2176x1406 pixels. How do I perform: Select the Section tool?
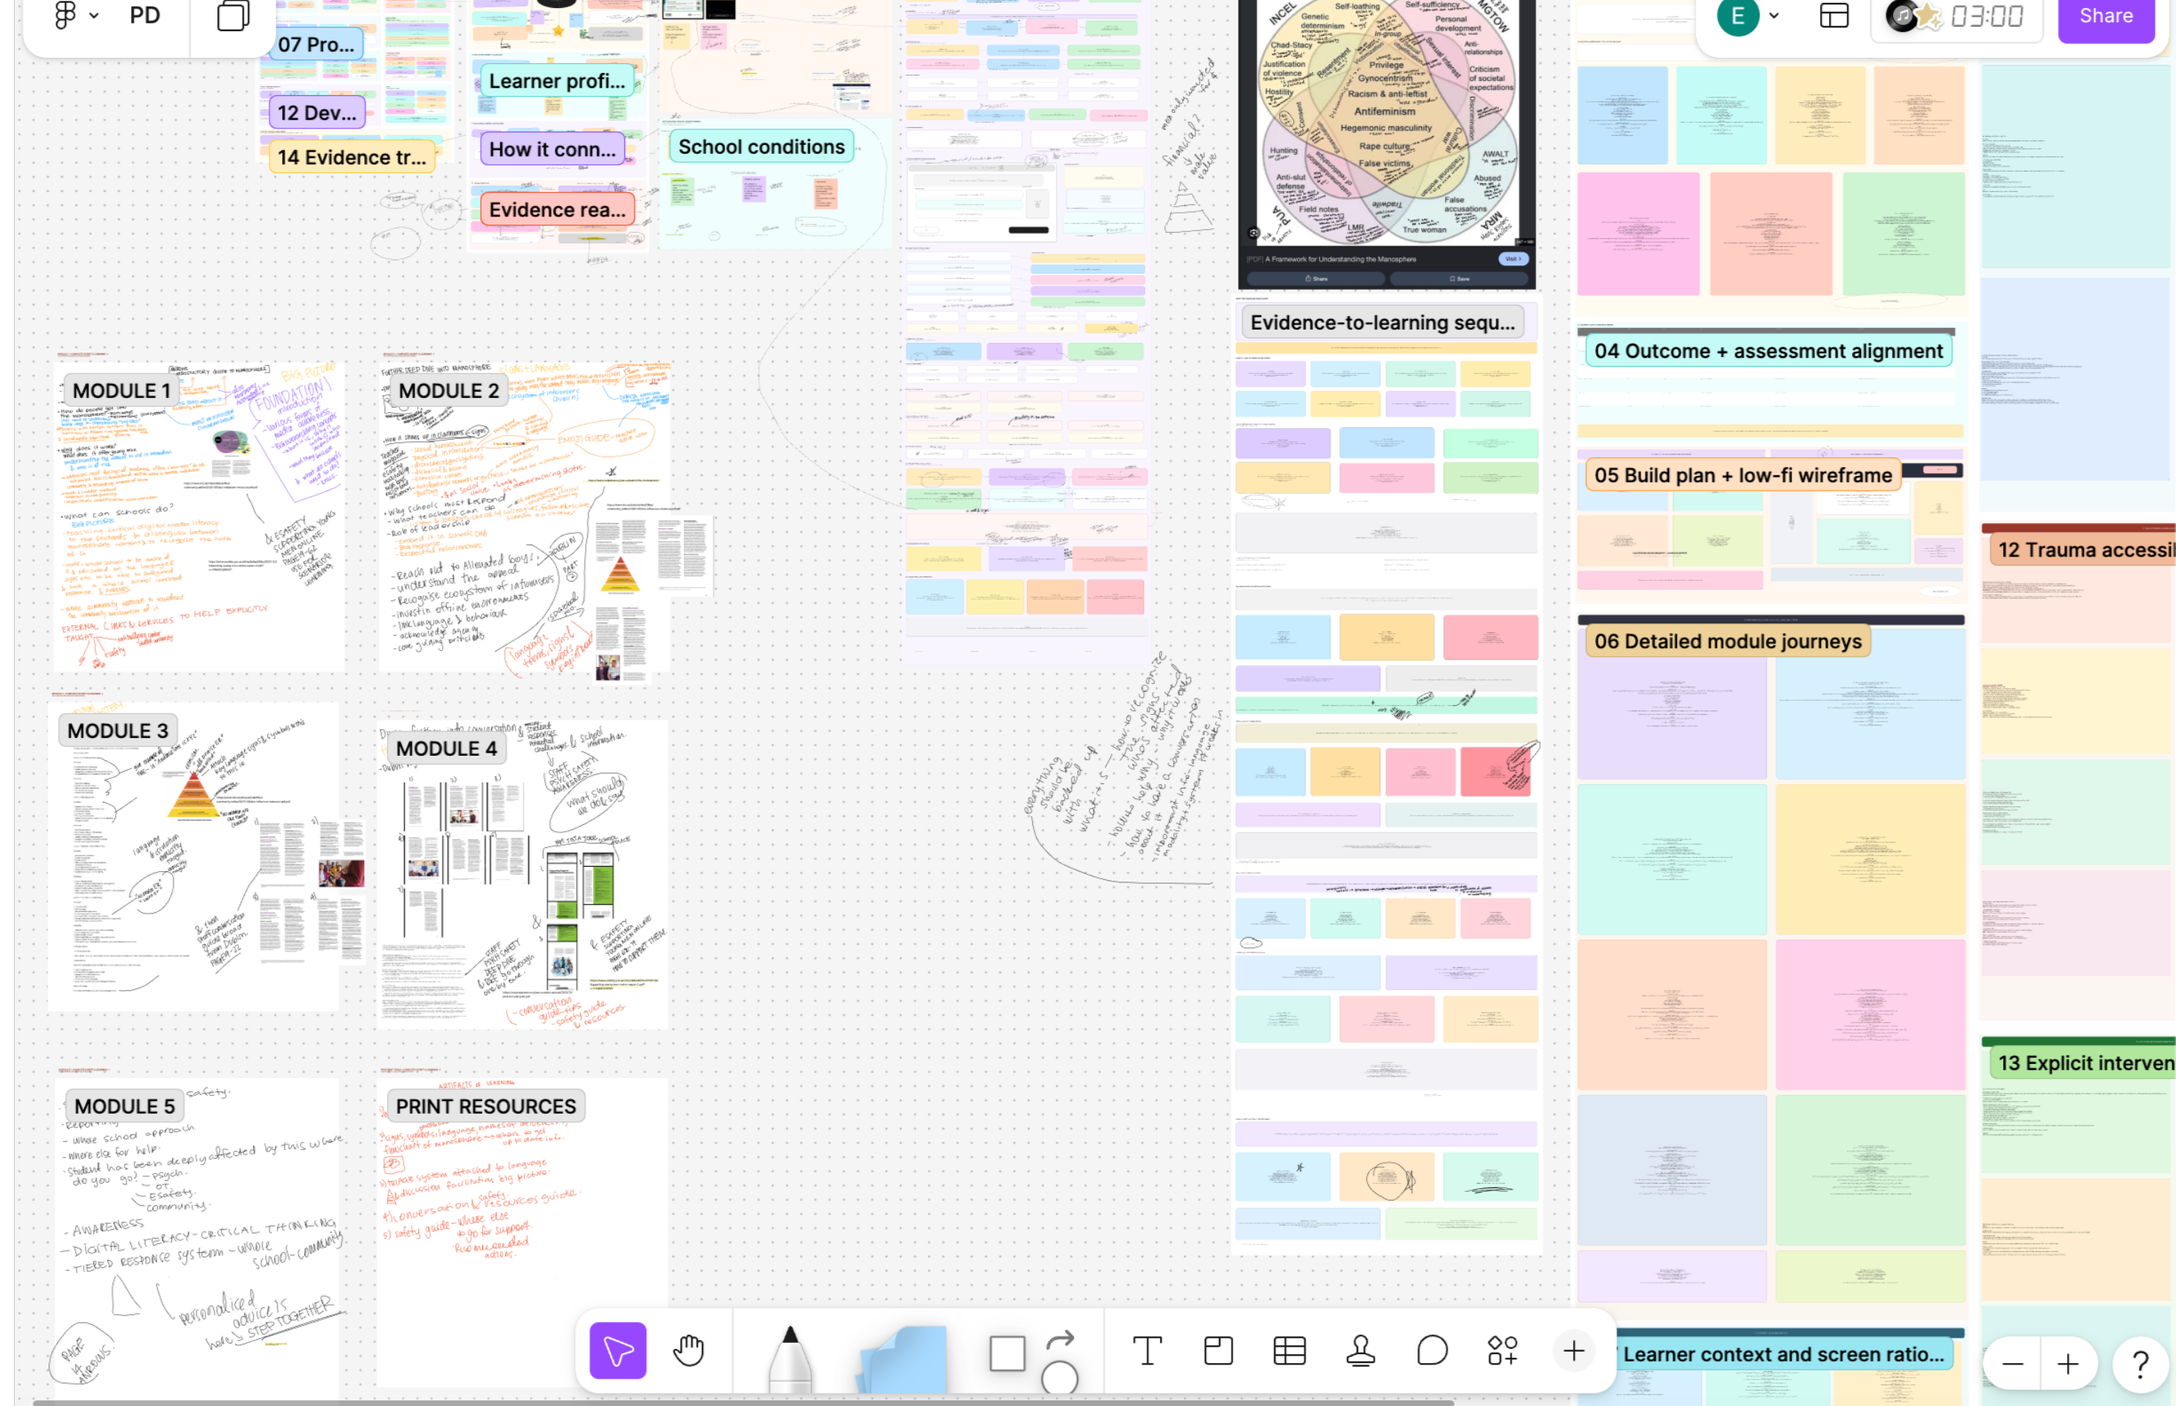coord(1218,1350)
